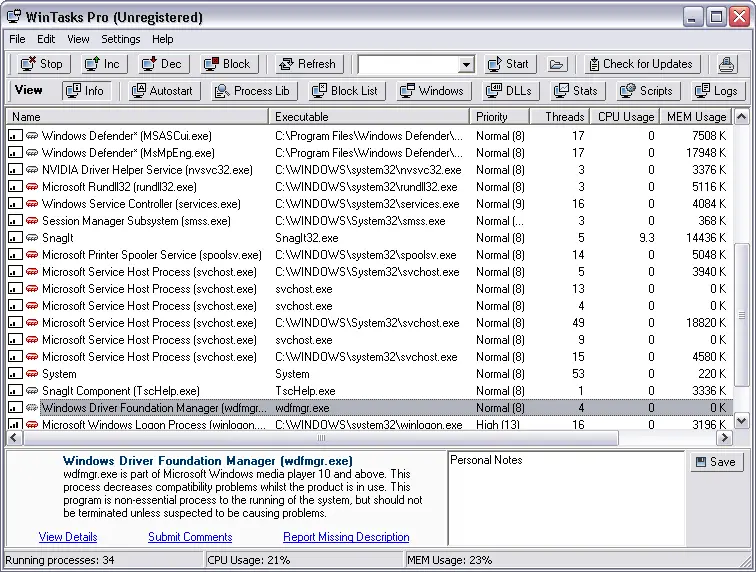Refresh the process list
This screenshot has width=756, height=572.
306,64
